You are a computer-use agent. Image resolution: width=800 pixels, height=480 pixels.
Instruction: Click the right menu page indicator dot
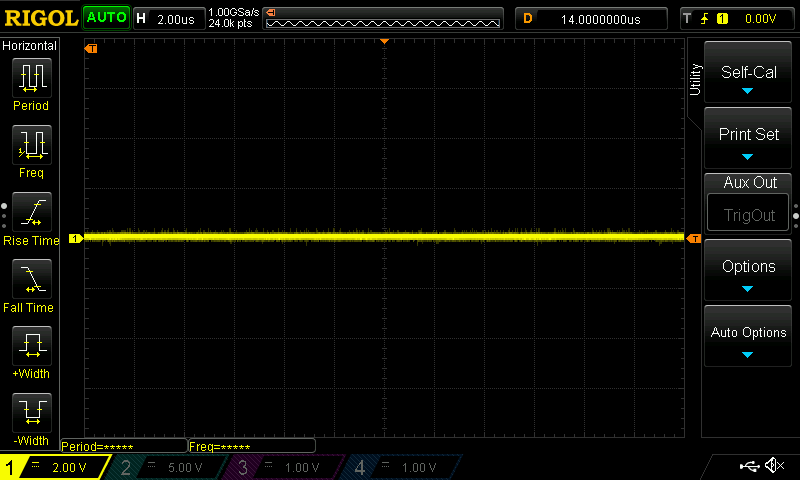[x=796, y=216]
